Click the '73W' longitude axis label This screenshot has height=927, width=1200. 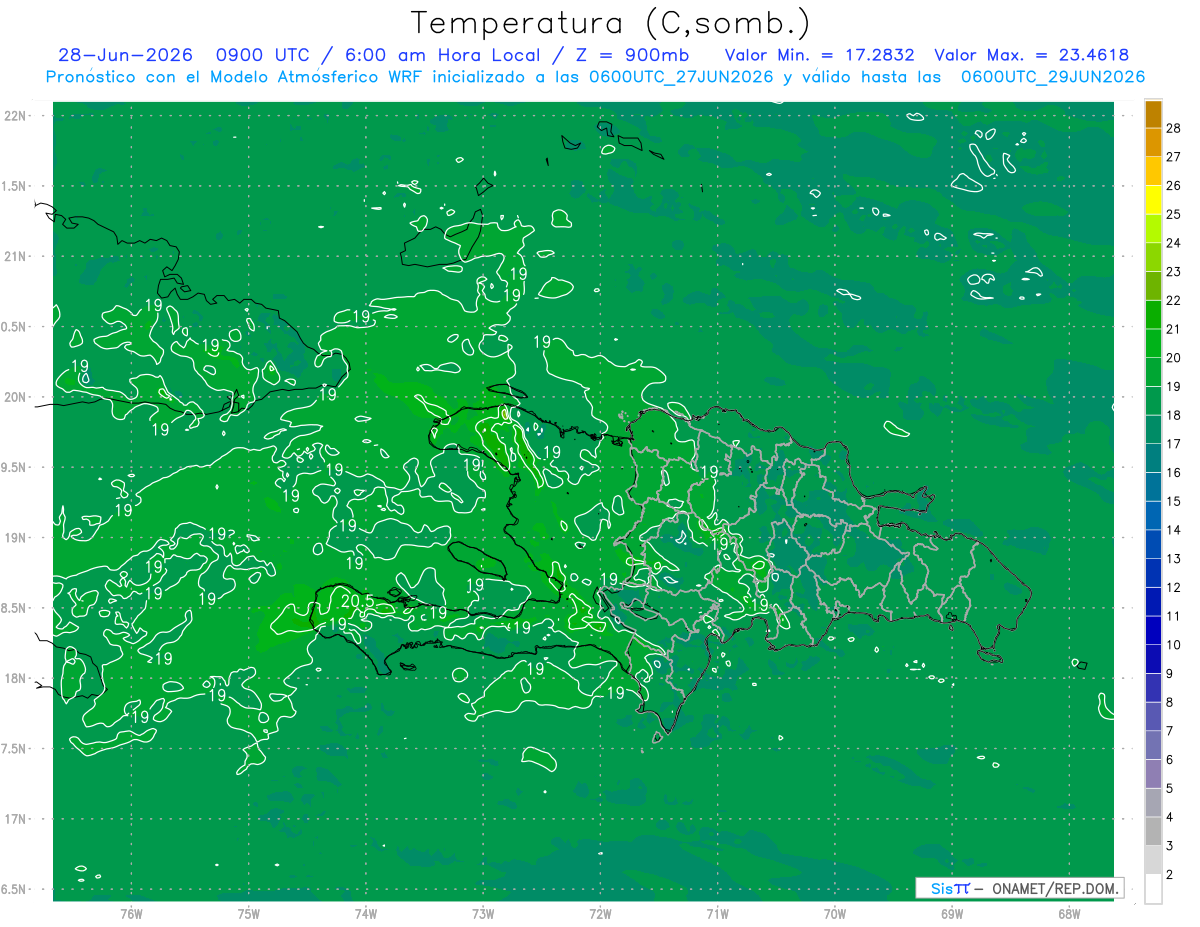tap(483, 913)
